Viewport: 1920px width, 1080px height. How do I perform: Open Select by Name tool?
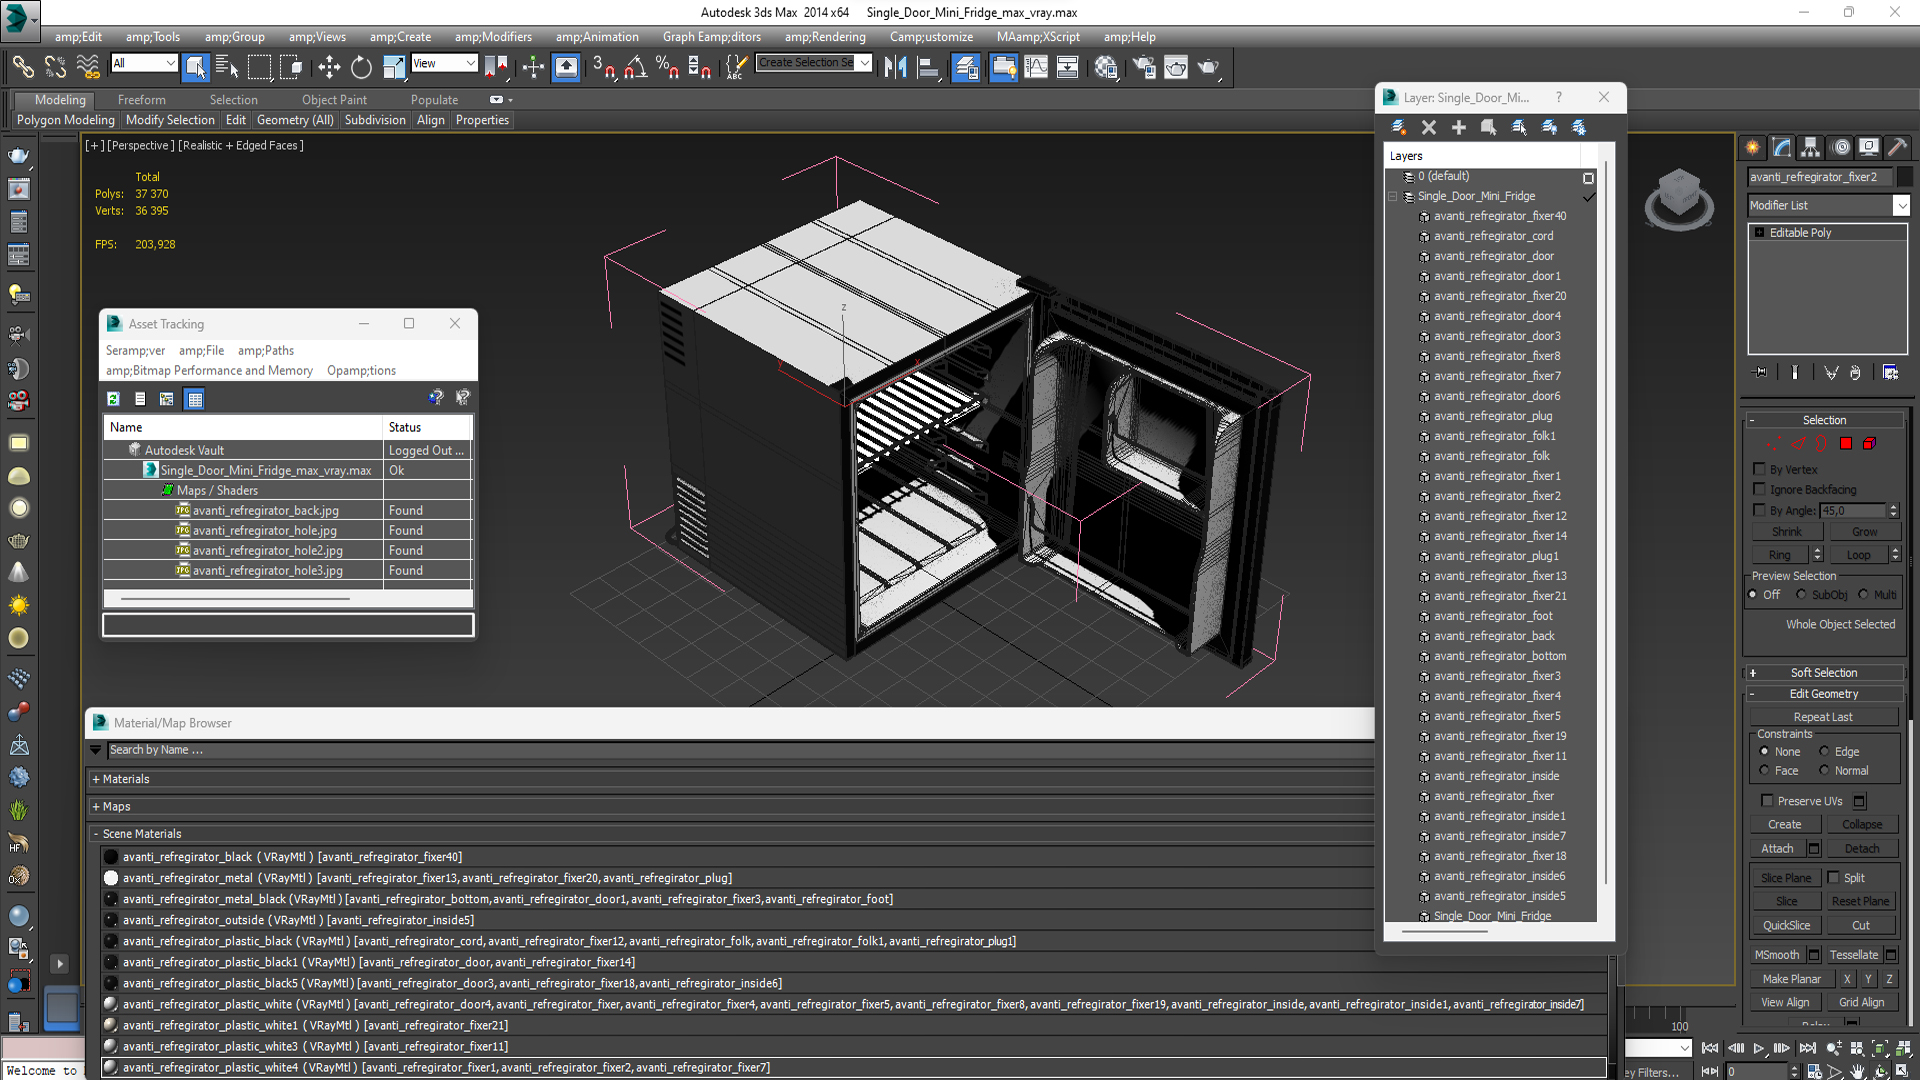click(x=227, y=67)
